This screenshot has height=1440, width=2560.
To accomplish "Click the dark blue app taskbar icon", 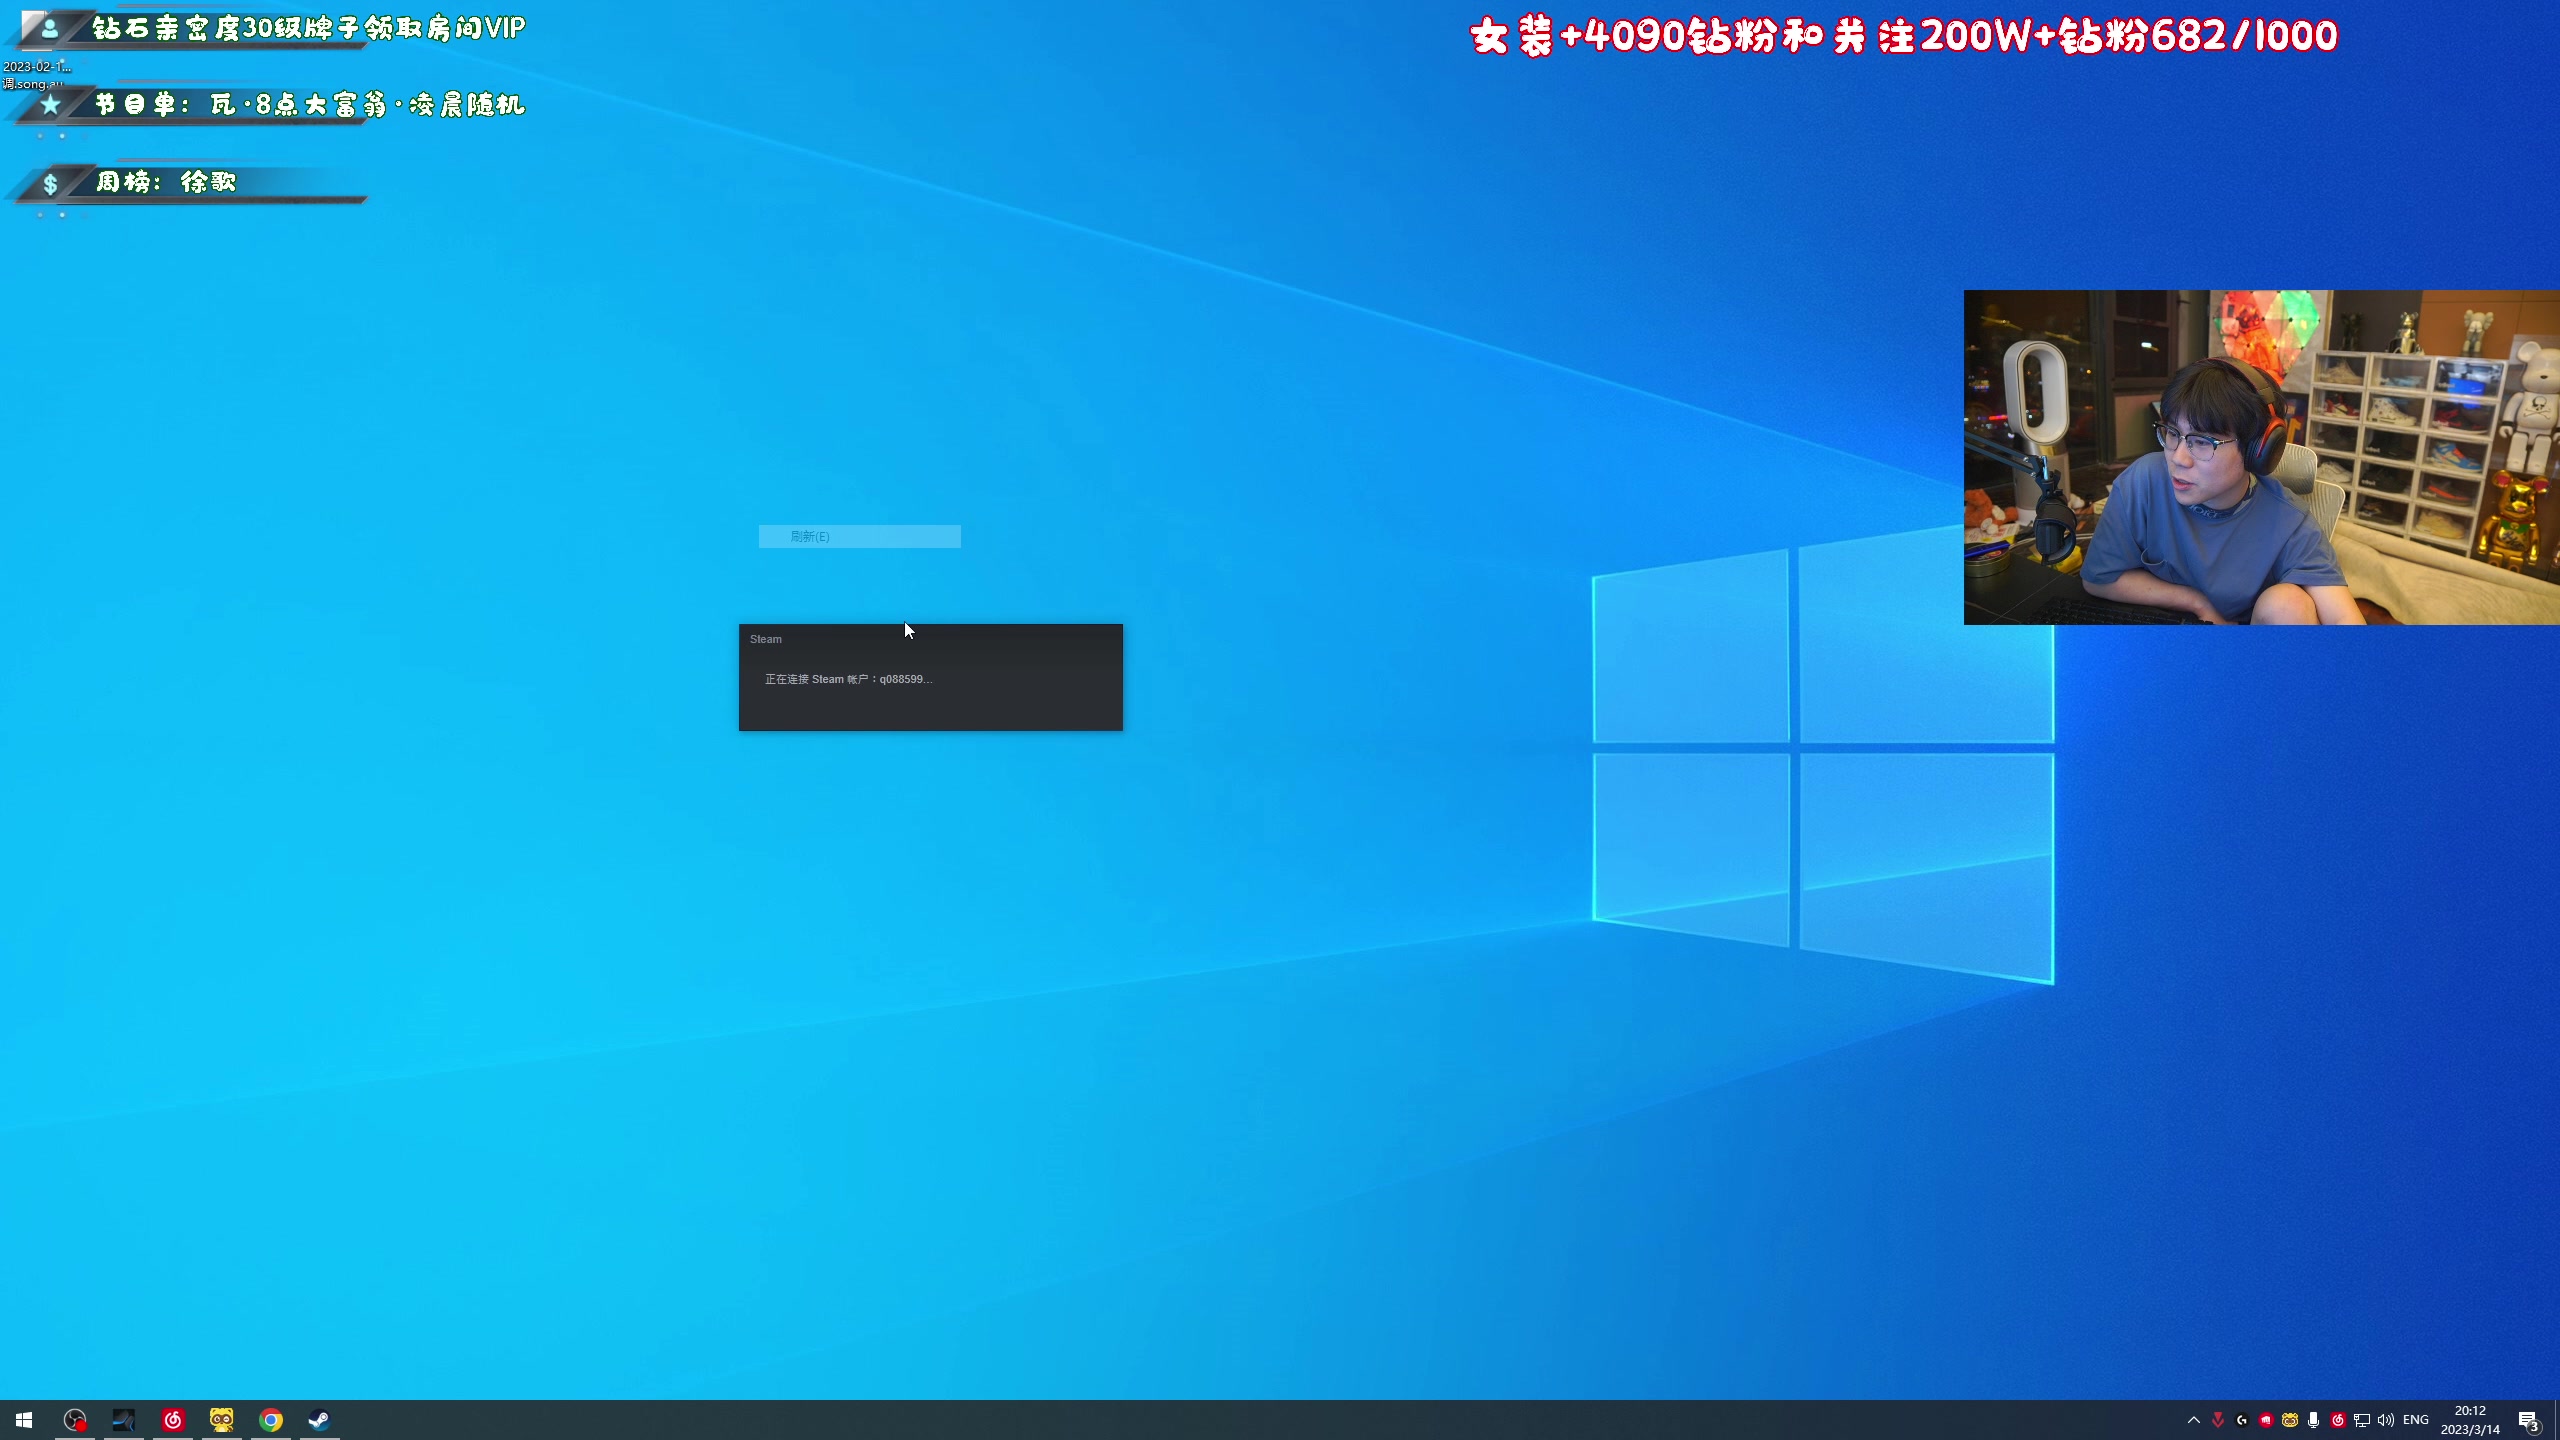I will coord(124,1420).
